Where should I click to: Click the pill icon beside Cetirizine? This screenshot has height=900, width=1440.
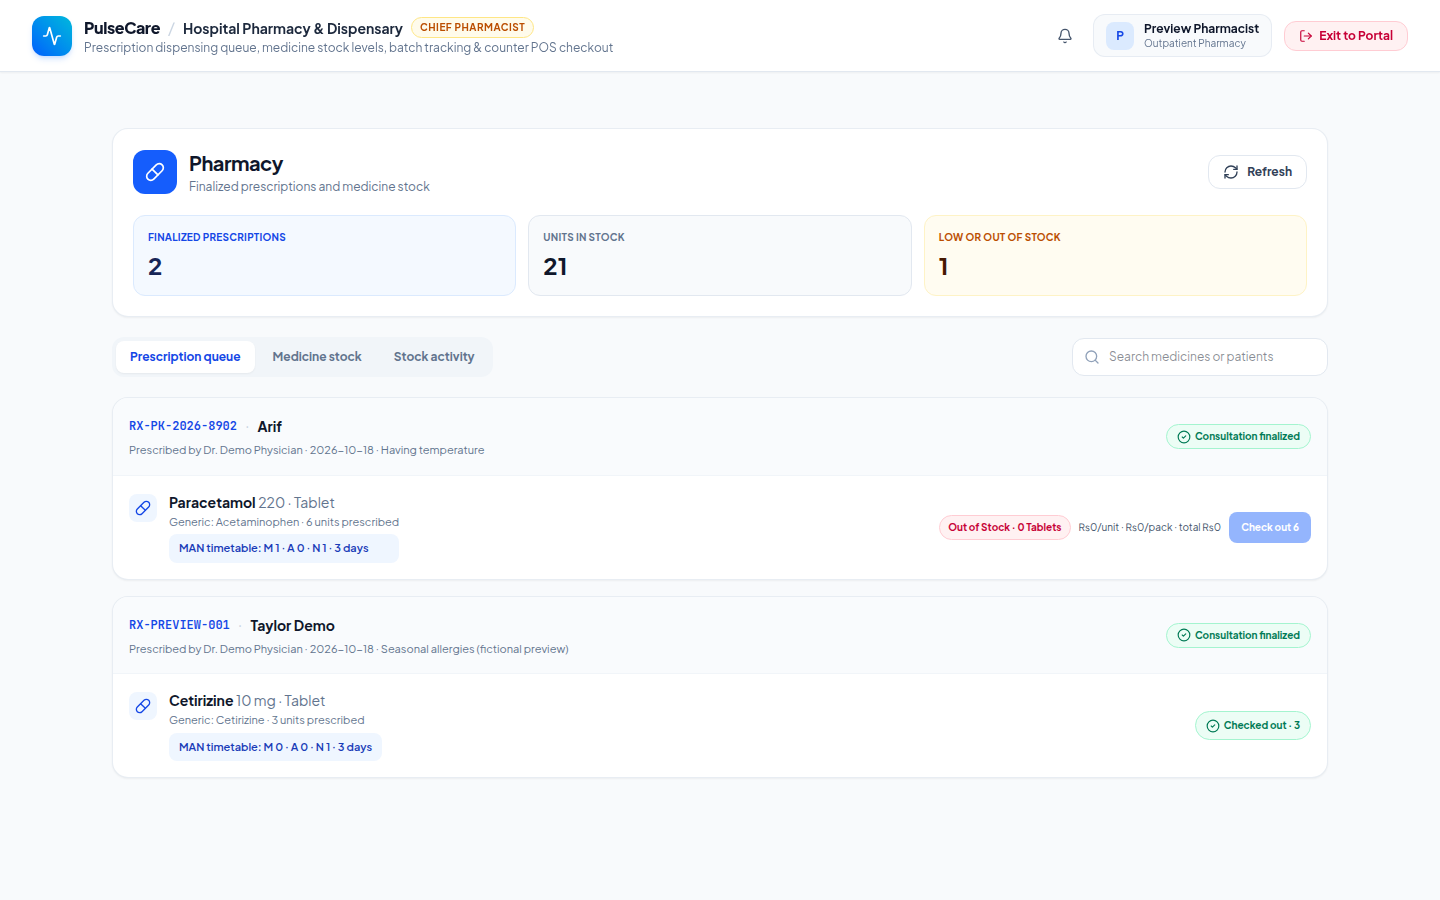coord(143,706)
